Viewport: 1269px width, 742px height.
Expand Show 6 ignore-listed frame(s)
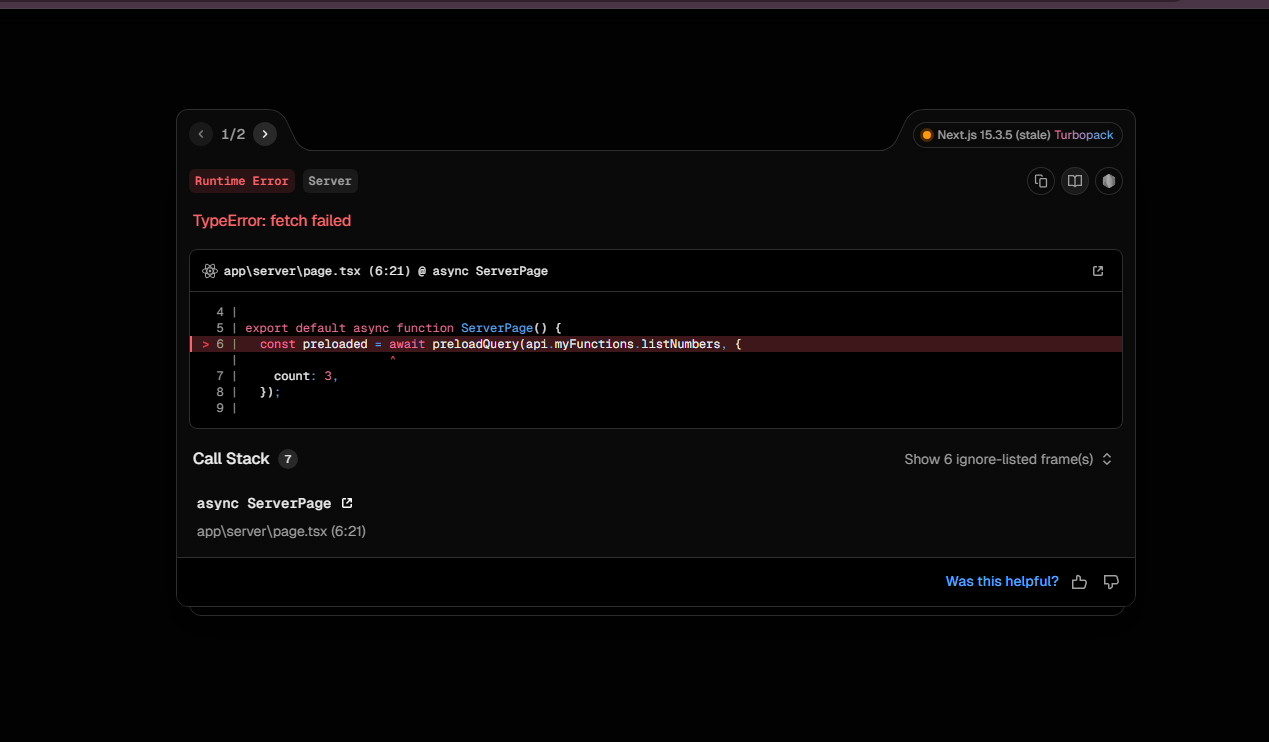(1008, 459)
